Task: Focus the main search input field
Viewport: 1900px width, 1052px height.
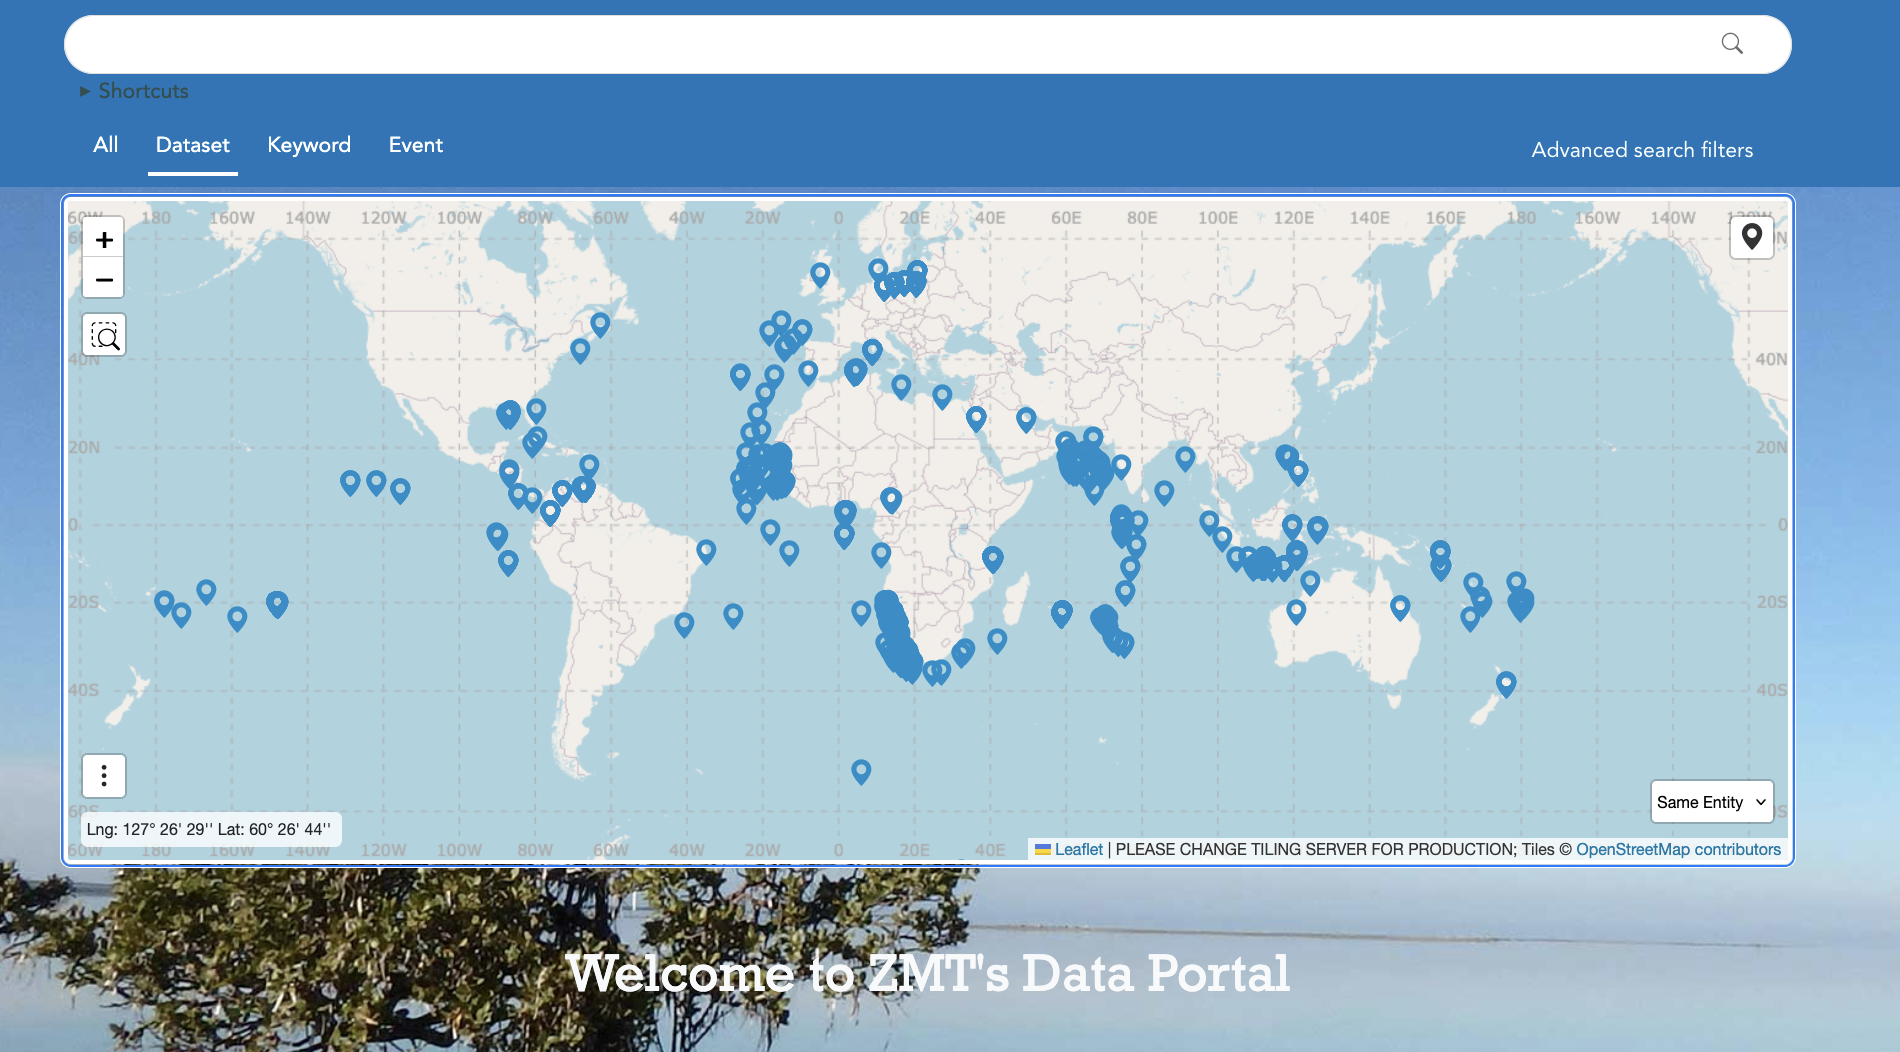Action: coord(880,44)
